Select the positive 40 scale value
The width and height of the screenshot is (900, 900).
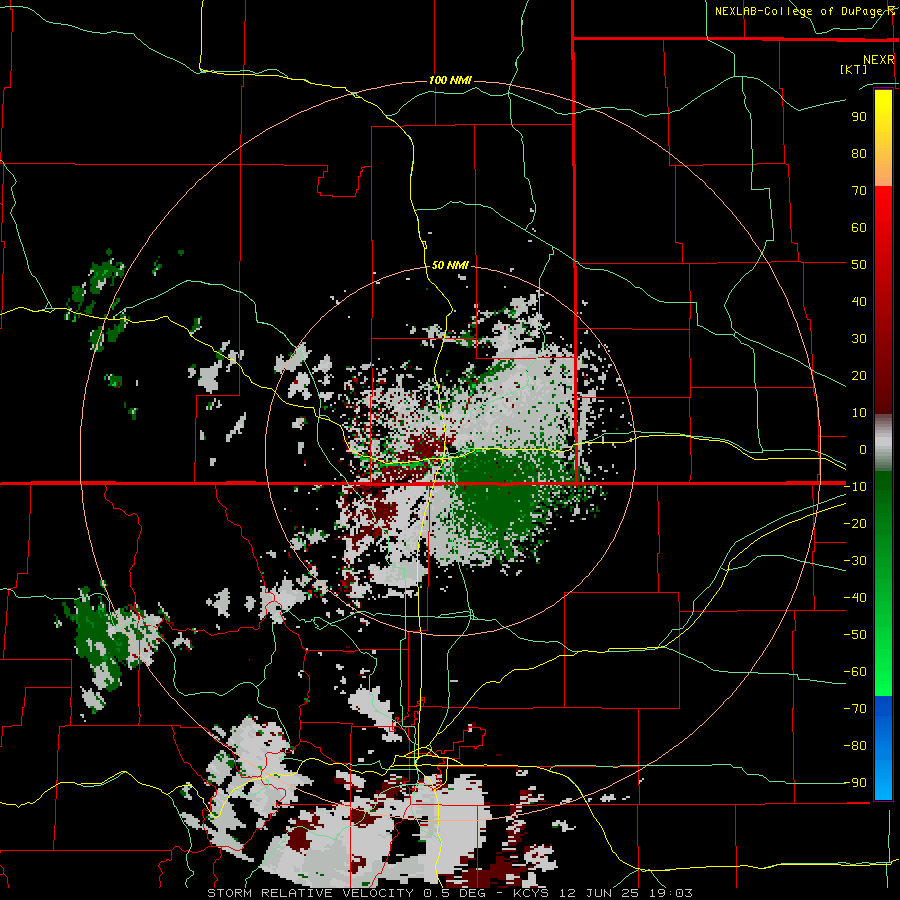point(859,301)
